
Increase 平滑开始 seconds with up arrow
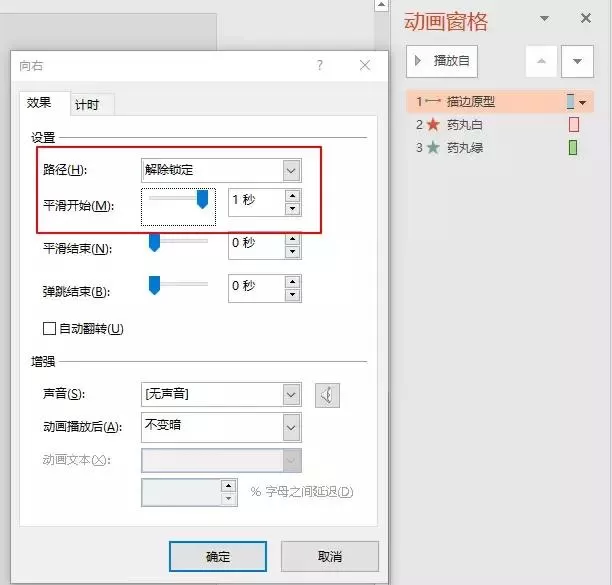[292, 196]
